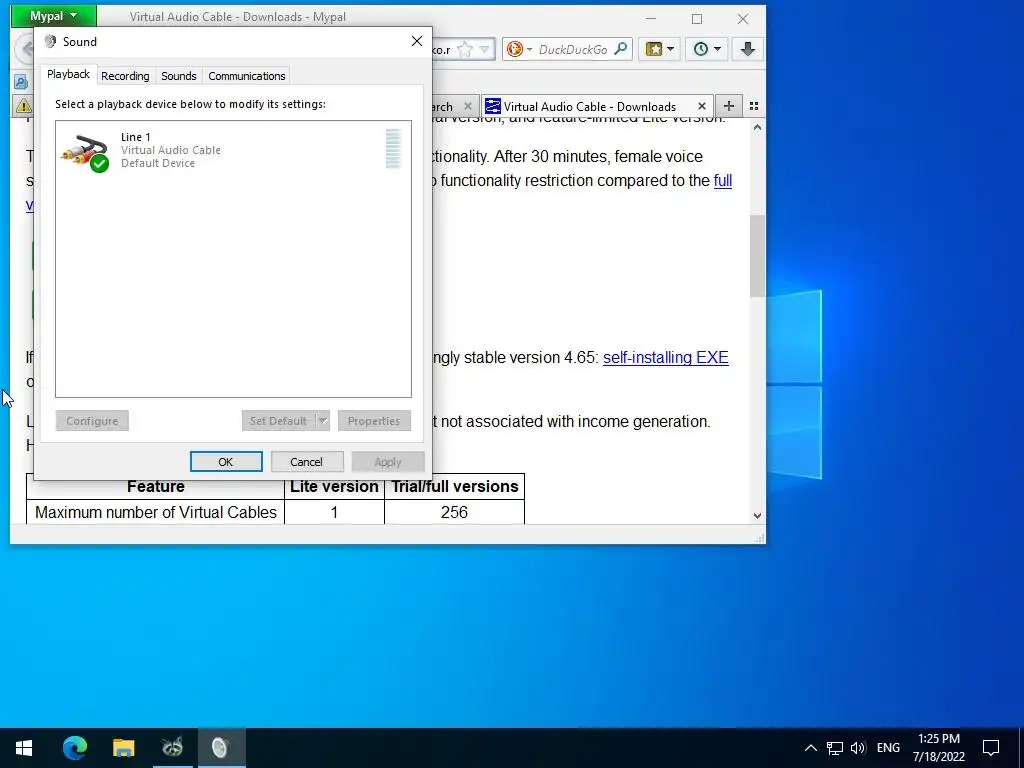Switch to the Playback tab
This screenshot has width=1024, height=768.
68,74
